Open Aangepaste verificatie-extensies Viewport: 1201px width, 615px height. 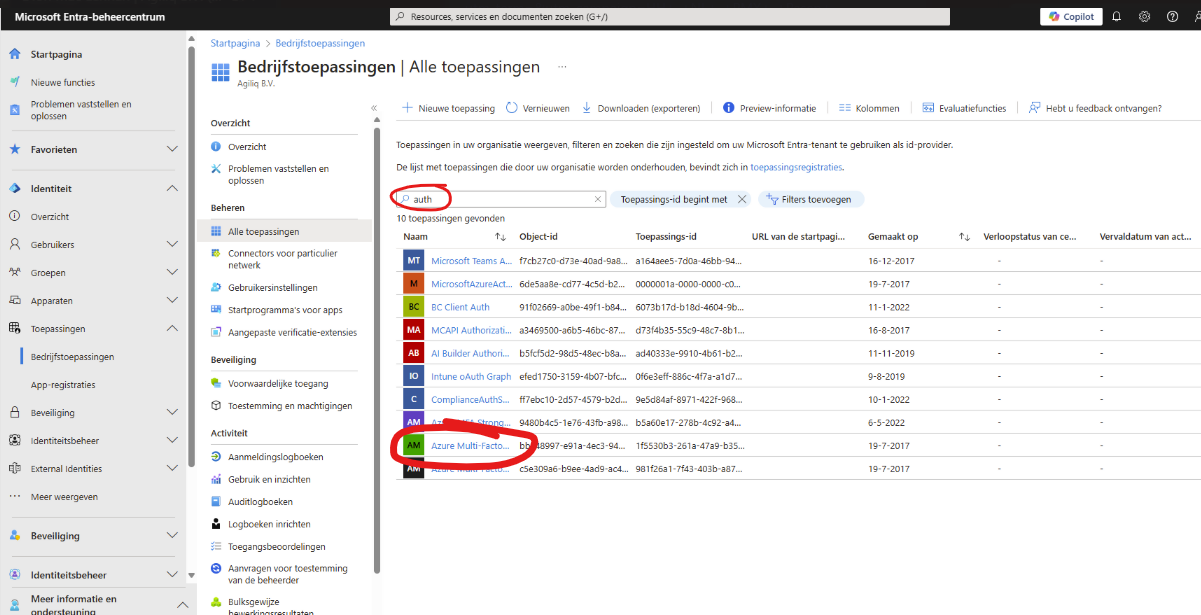tap(291, 332)
